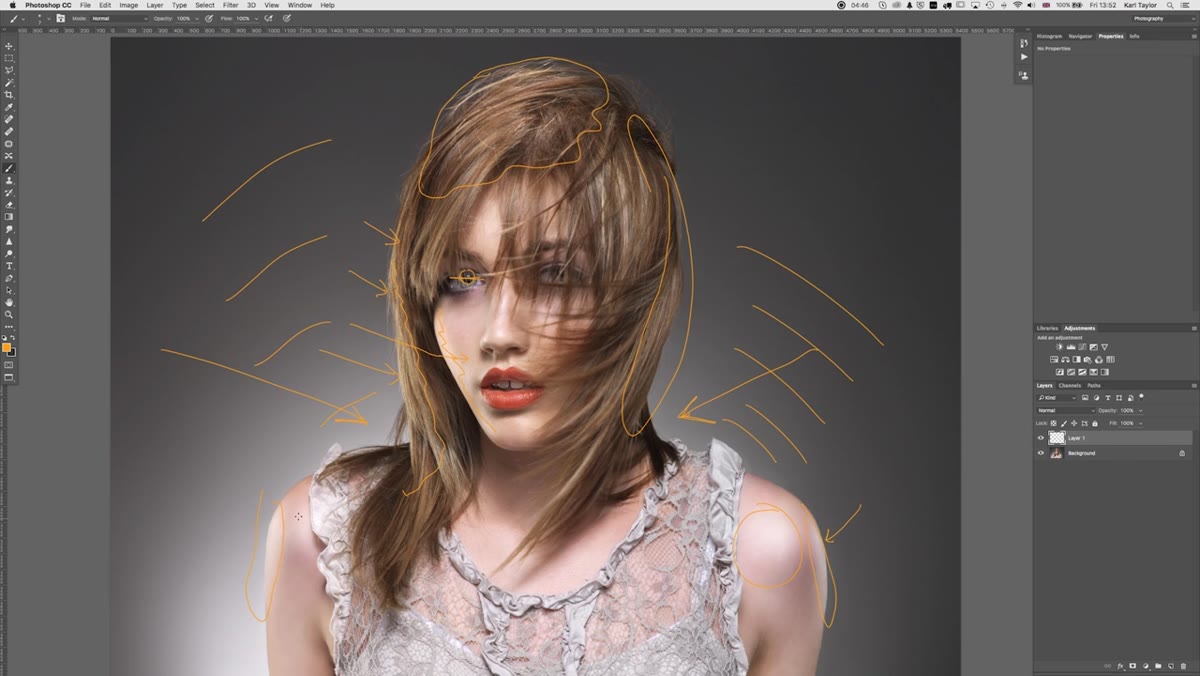Switch to the Channels tab
This screenshot has height=676, width=1200.
[1070, 385]
